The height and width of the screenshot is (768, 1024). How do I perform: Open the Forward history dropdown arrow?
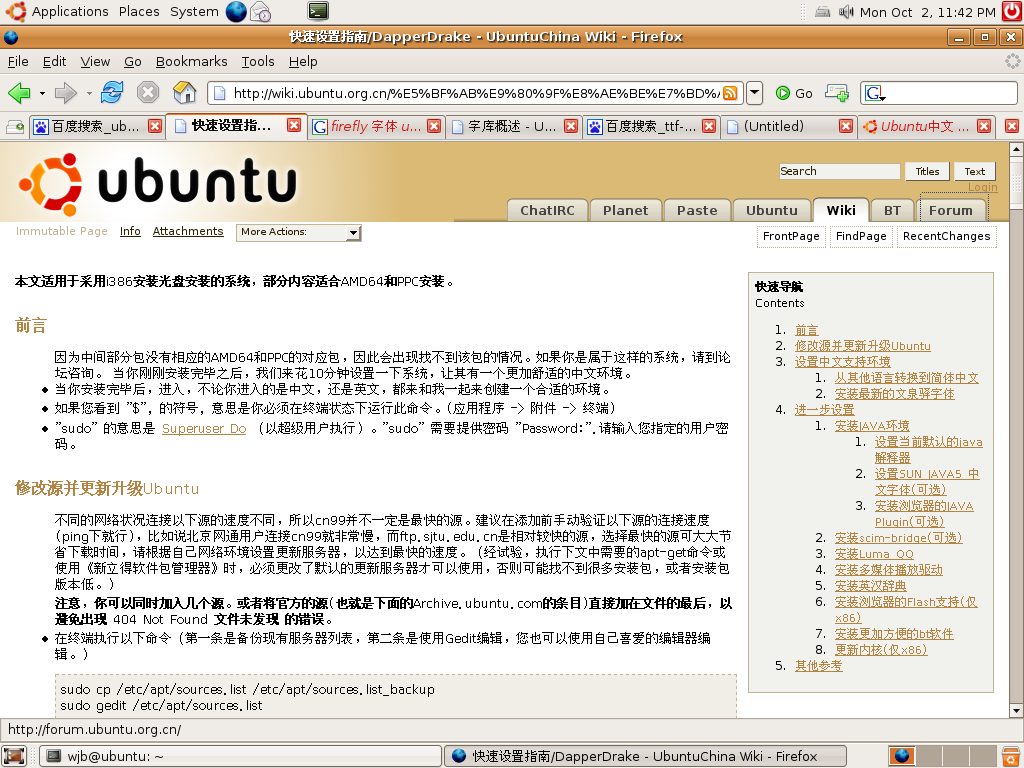pyautogui.click(x=89, y=93)
